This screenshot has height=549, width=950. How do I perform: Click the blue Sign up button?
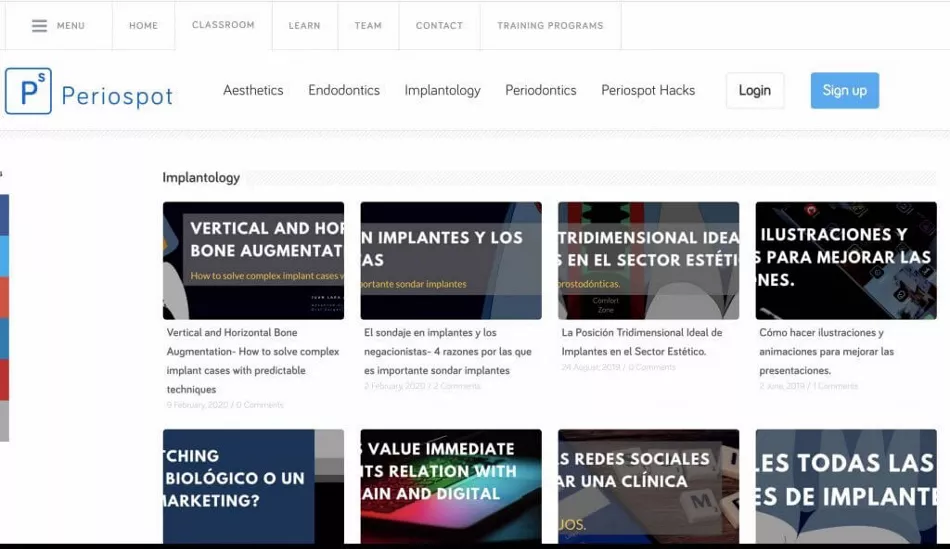point(845,90)
